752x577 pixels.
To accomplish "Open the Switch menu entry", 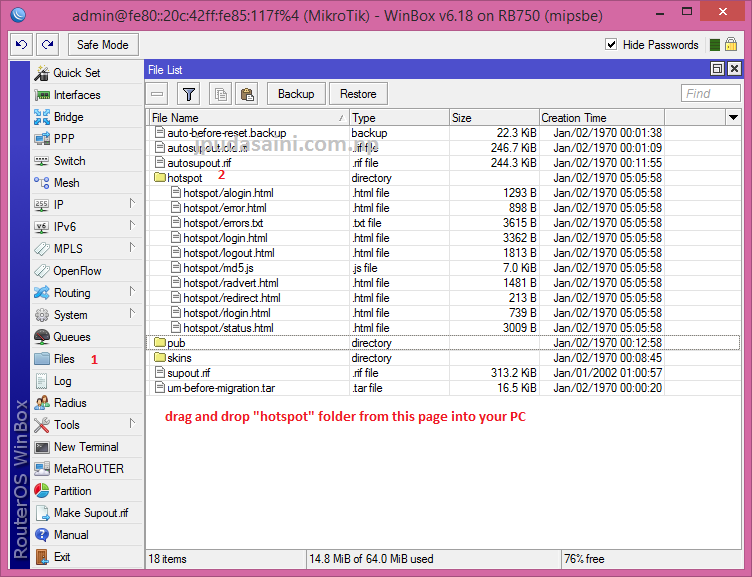I will [x=87, y=161].
